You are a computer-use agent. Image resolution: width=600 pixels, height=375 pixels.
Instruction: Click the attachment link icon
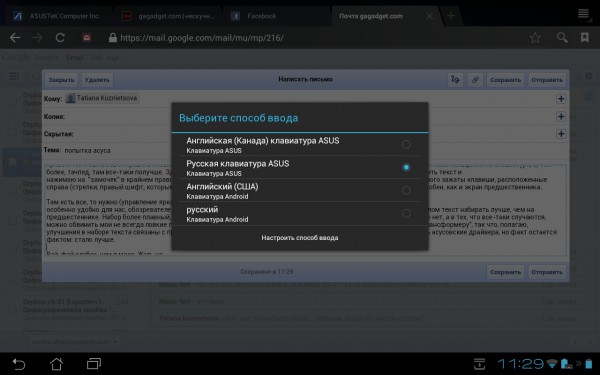[x=475, y=80]
